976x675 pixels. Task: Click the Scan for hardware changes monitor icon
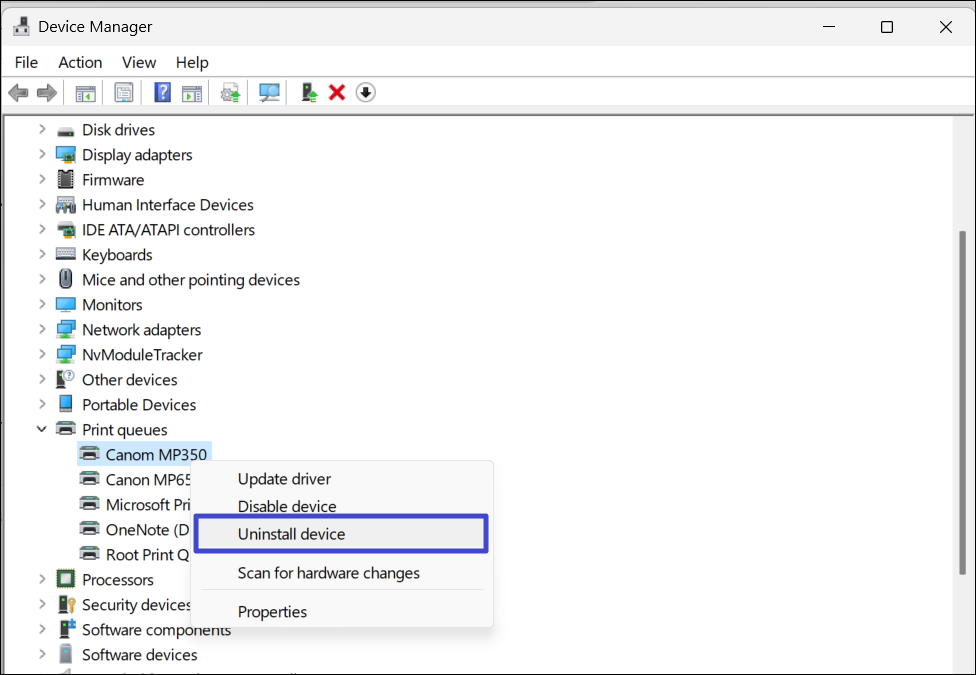270,93
